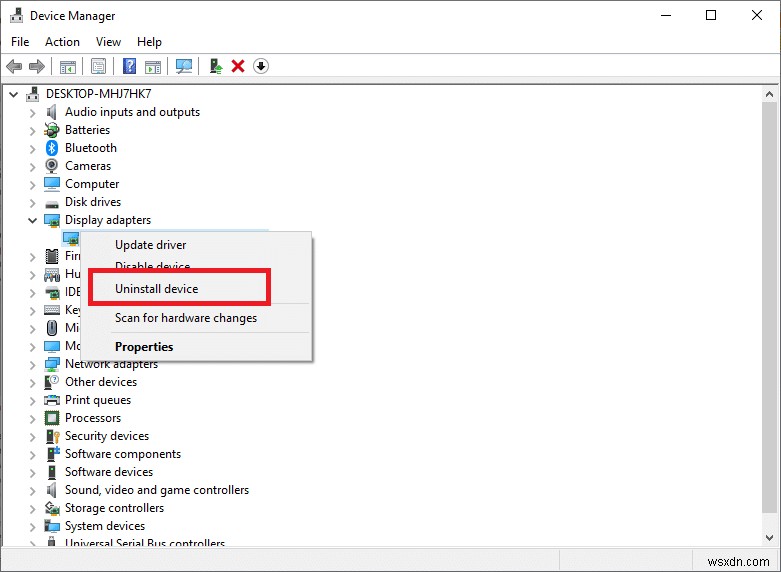This screenshot has width=781, height=572.
Task: Choose Update driver from context menu
Action: tap(150, 245)
